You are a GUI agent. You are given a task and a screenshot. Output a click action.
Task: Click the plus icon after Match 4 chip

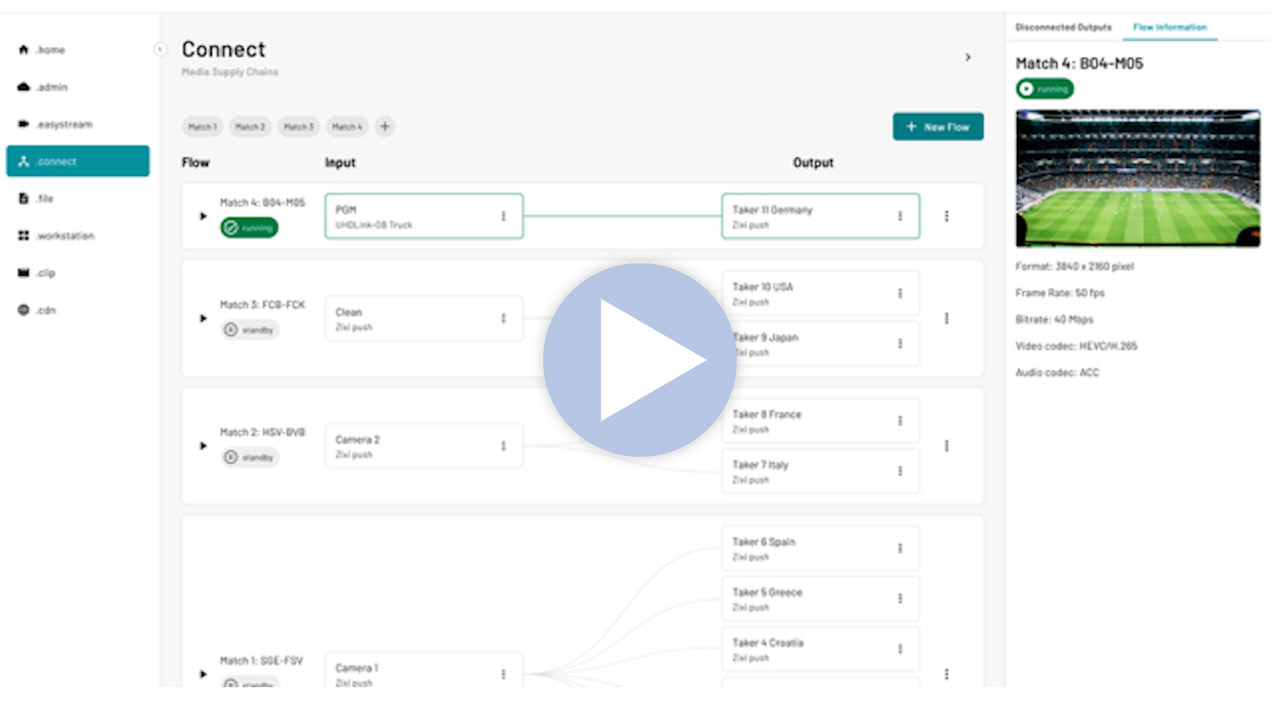tap(385, 127)
